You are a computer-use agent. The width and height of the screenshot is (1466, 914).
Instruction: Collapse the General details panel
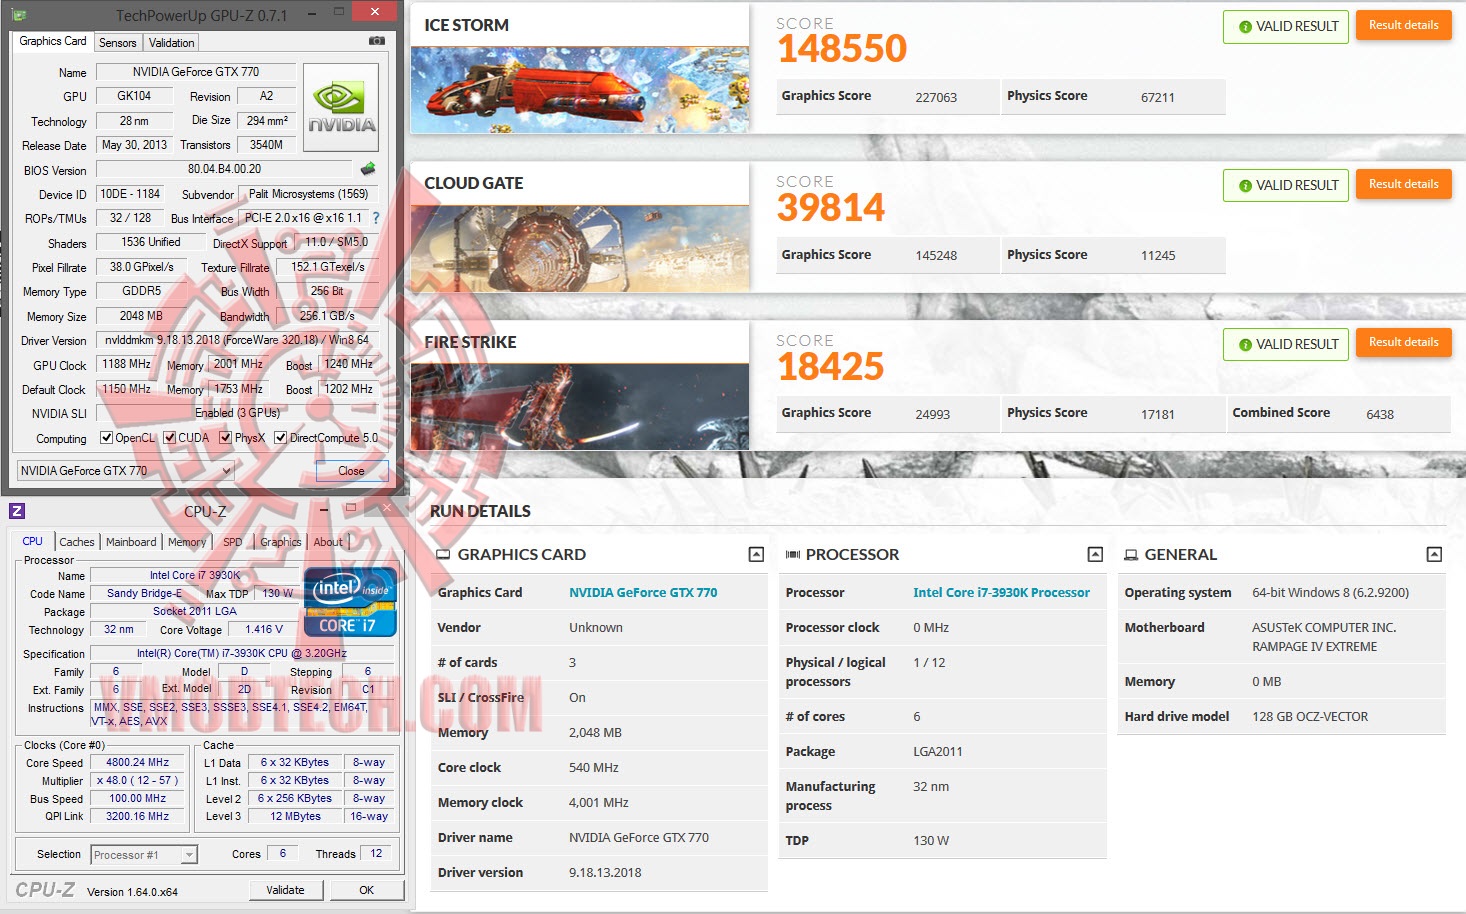1434,555
